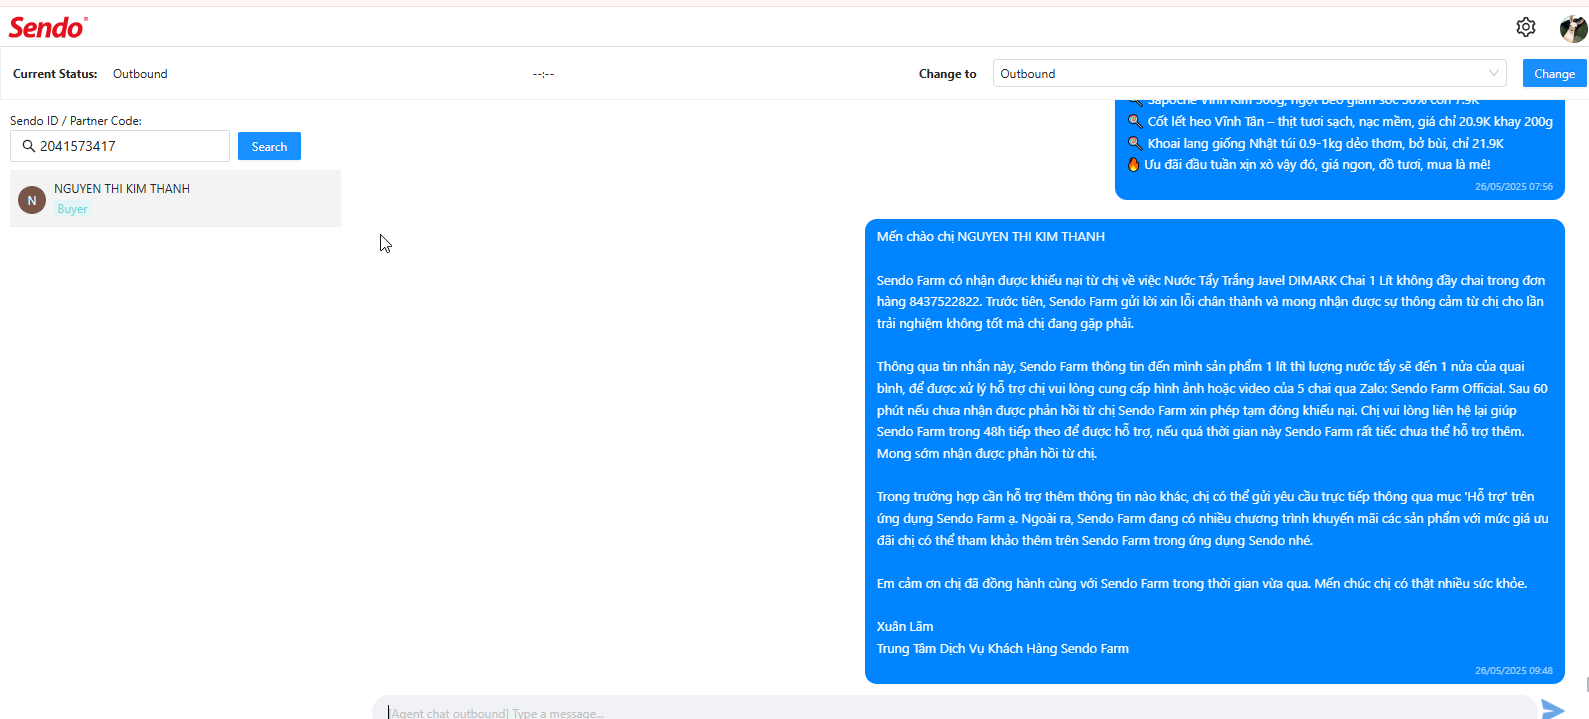The width and height of the screenshot is (1589, 719).
Task: Send the message with the paper-plane icon
Action: [1552, 709]
